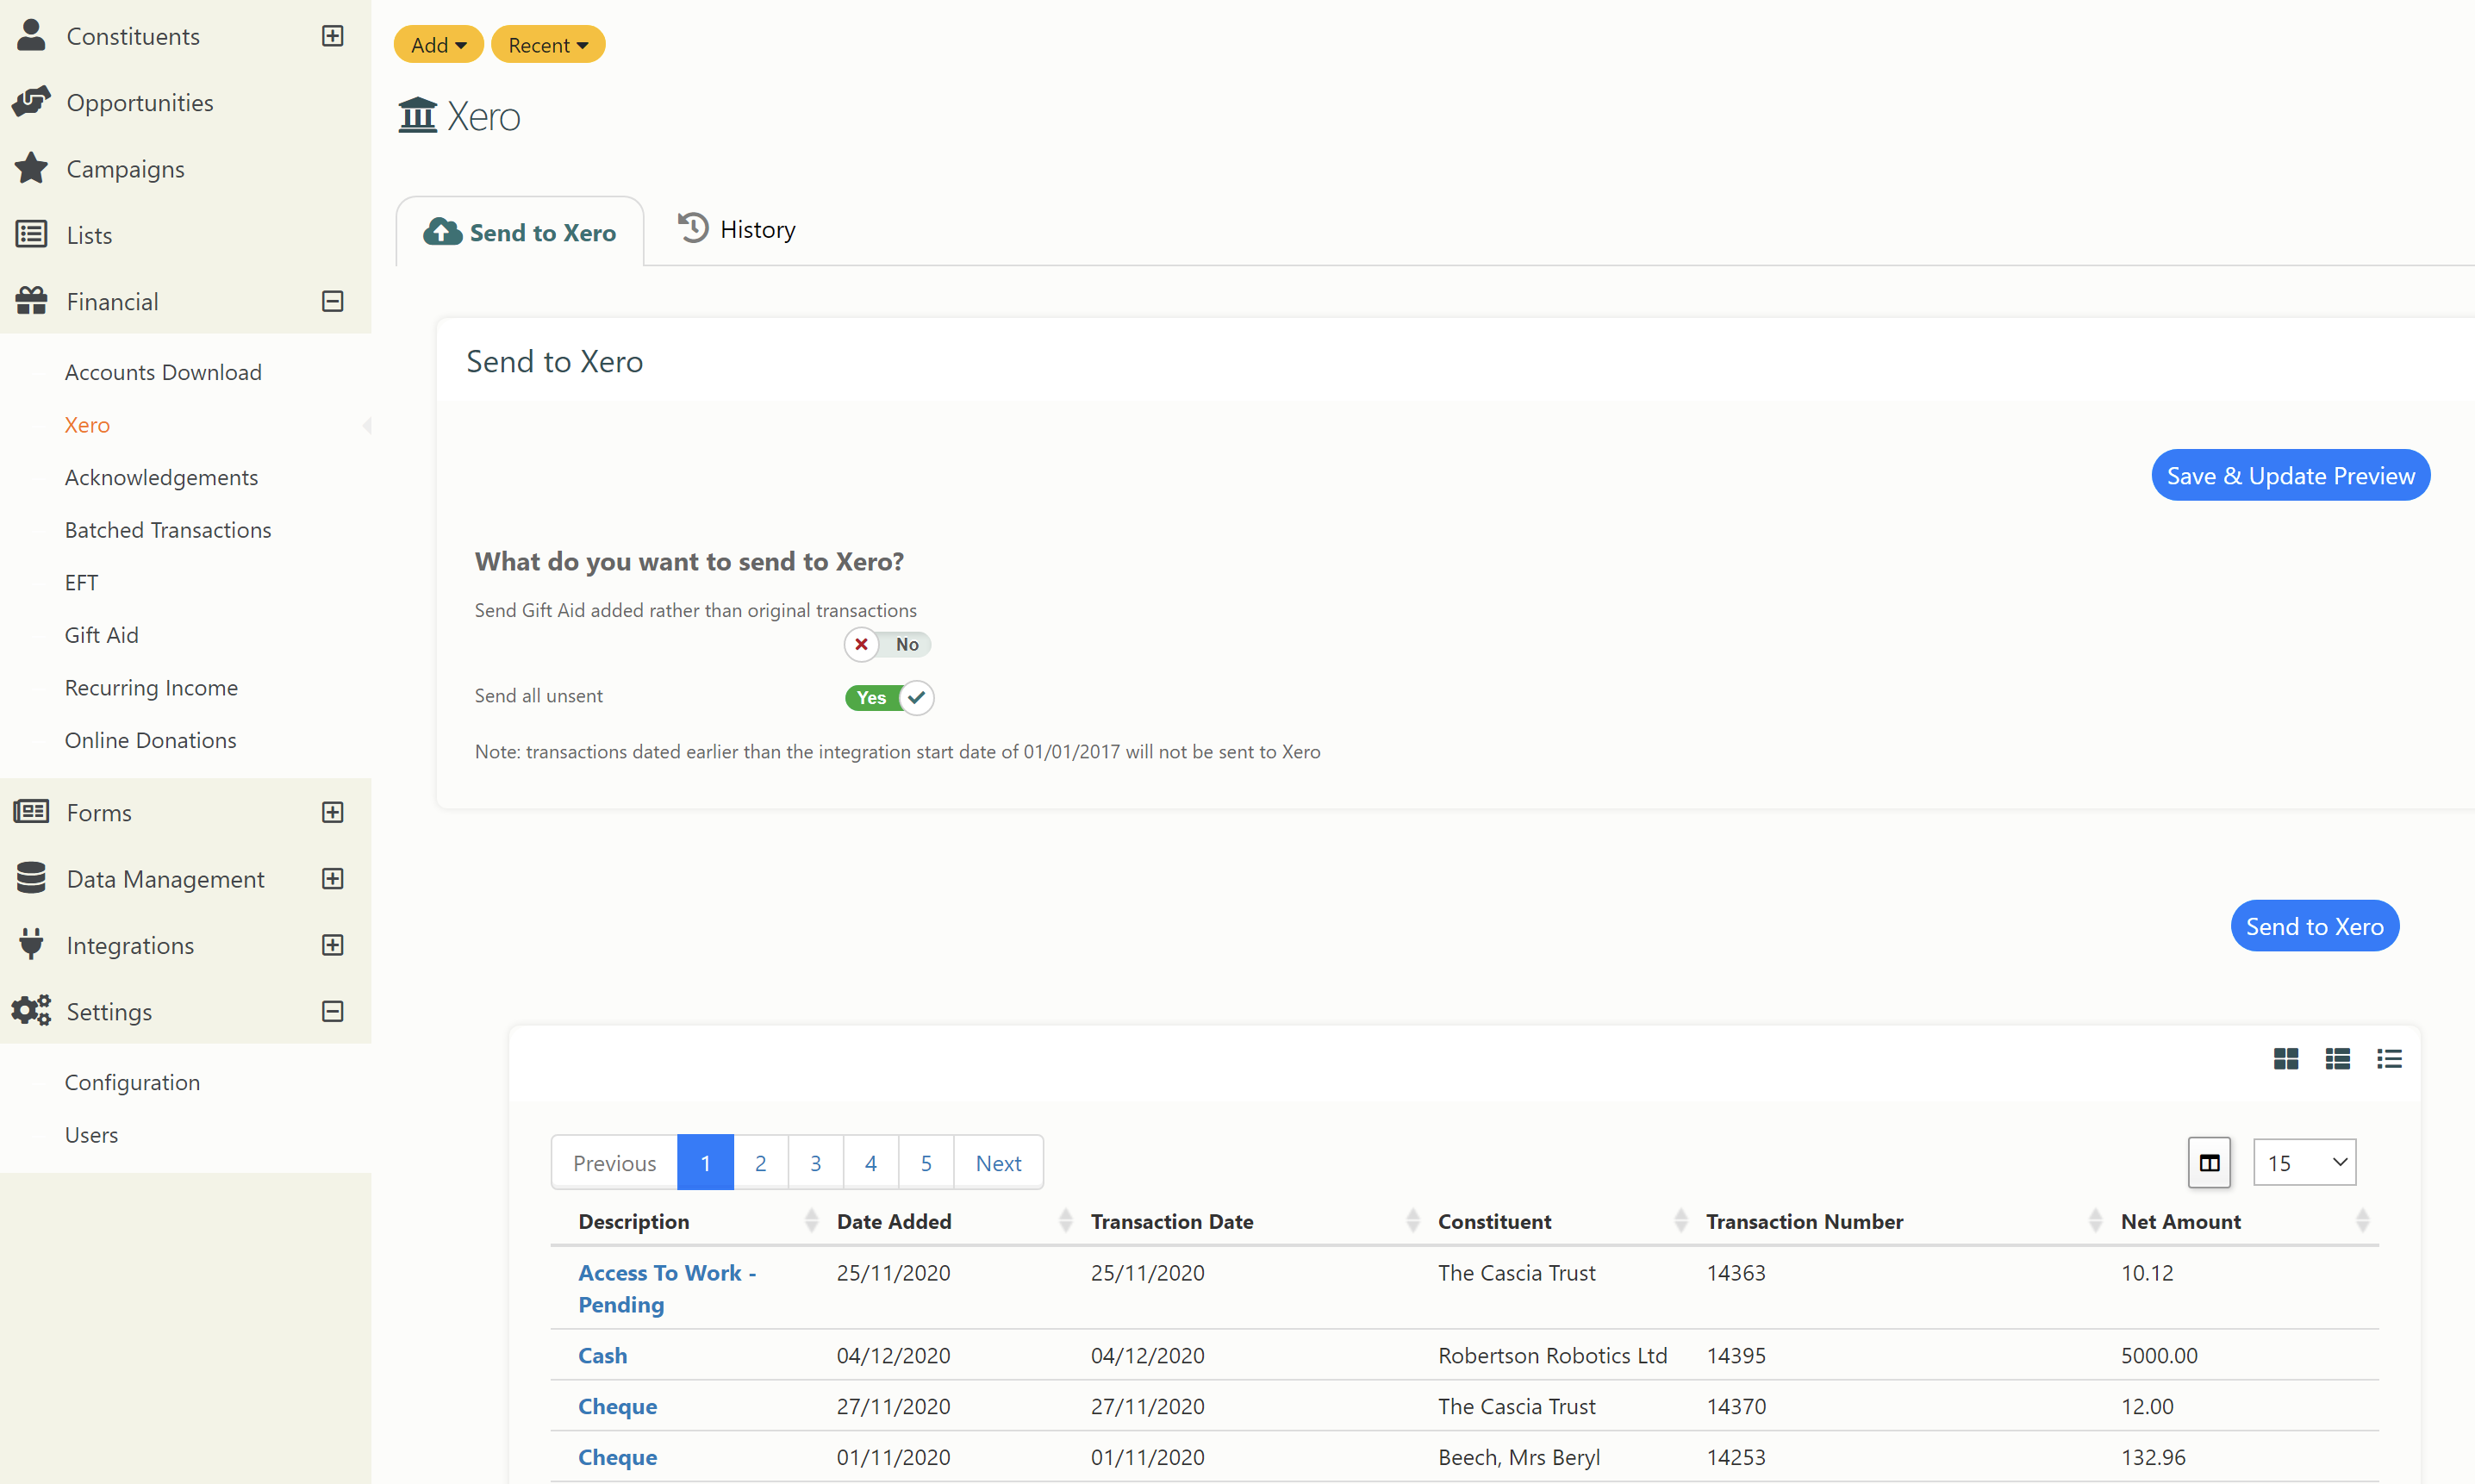This screenshot has height=1484, width=2475.
Task: Open Acknowledgements menu item
Action: pos(161,477)
